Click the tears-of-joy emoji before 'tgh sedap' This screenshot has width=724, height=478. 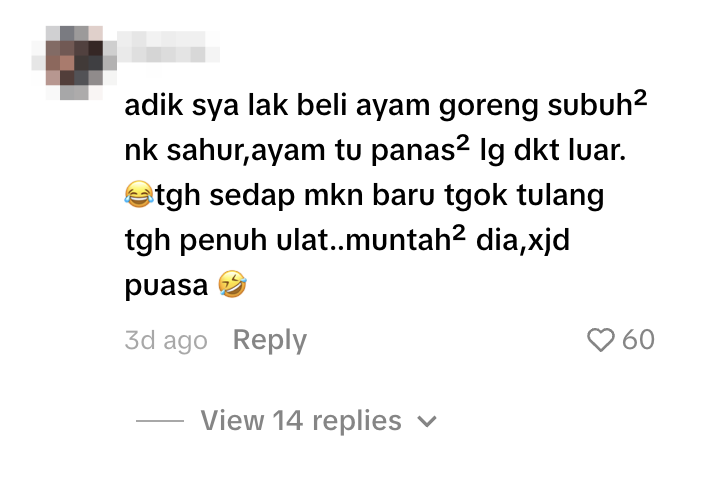pos(139,194)
